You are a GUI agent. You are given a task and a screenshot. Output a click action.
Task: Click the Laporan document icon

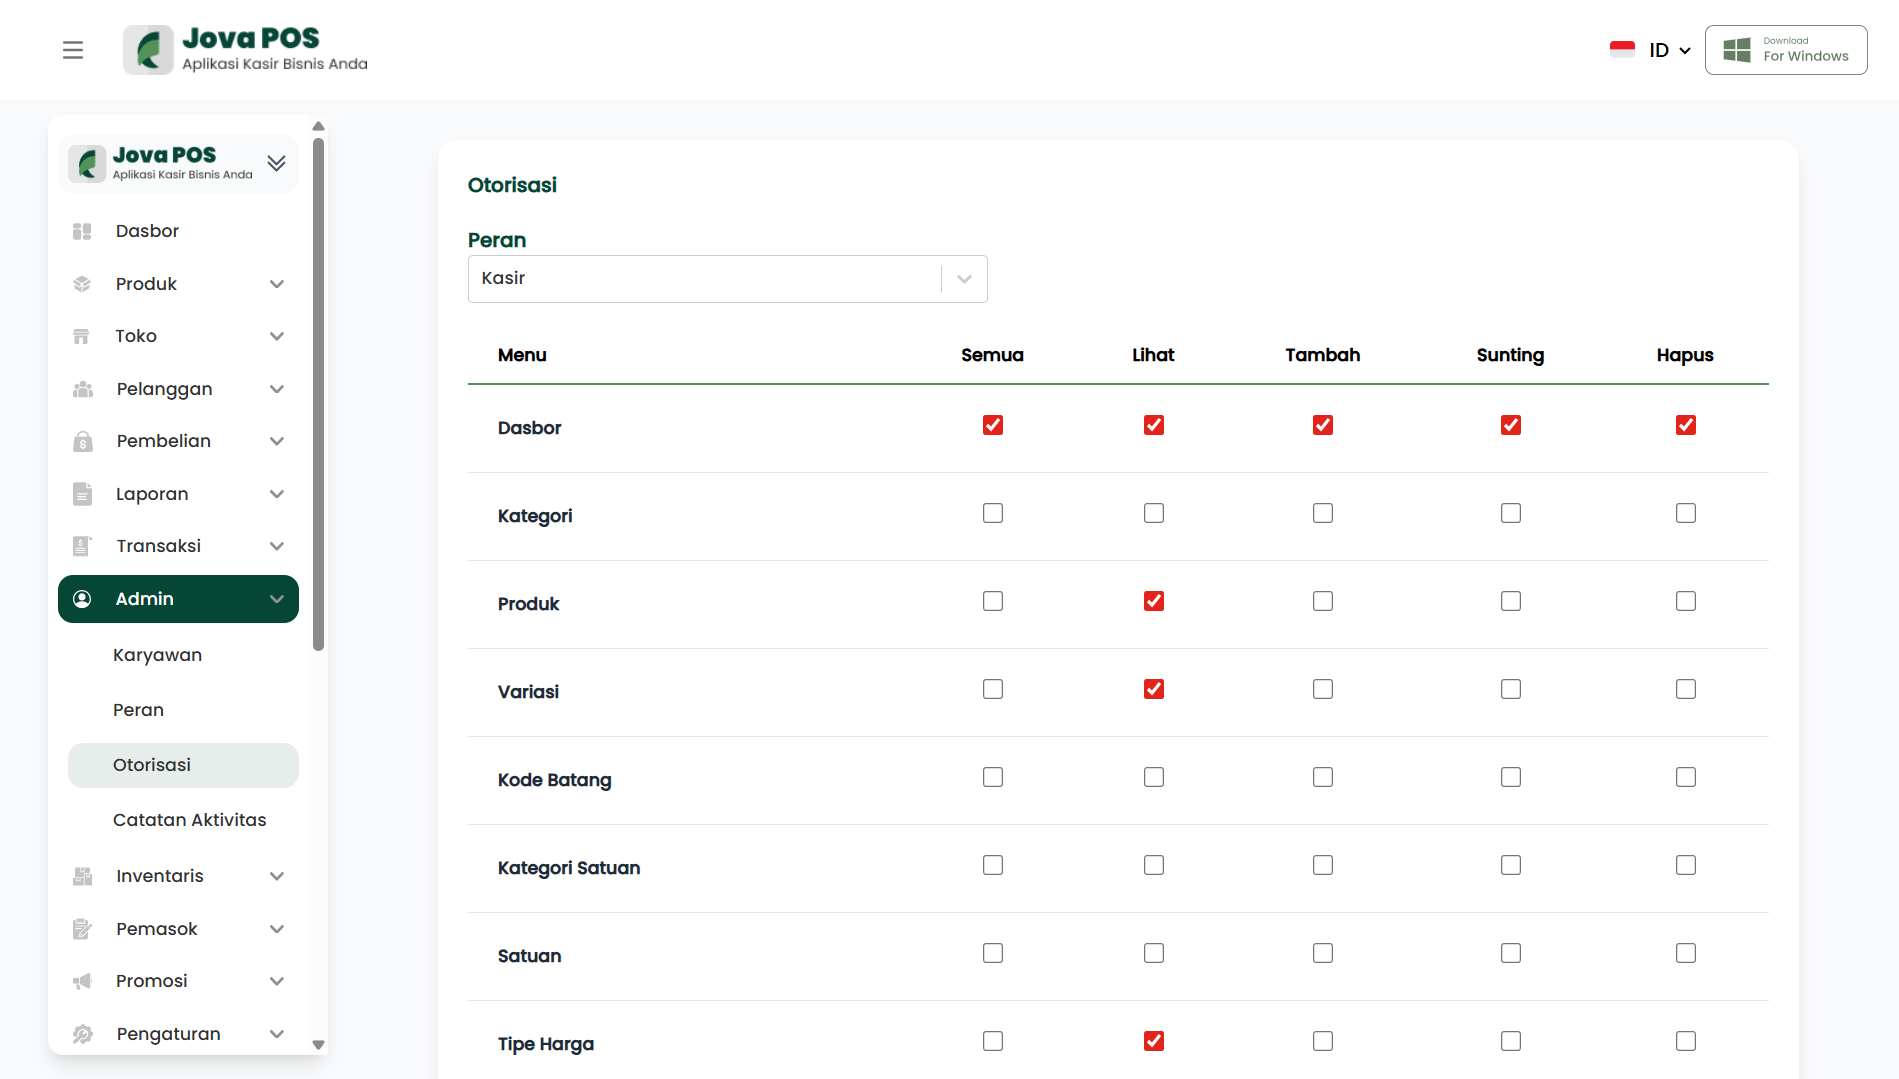(82, 494)
